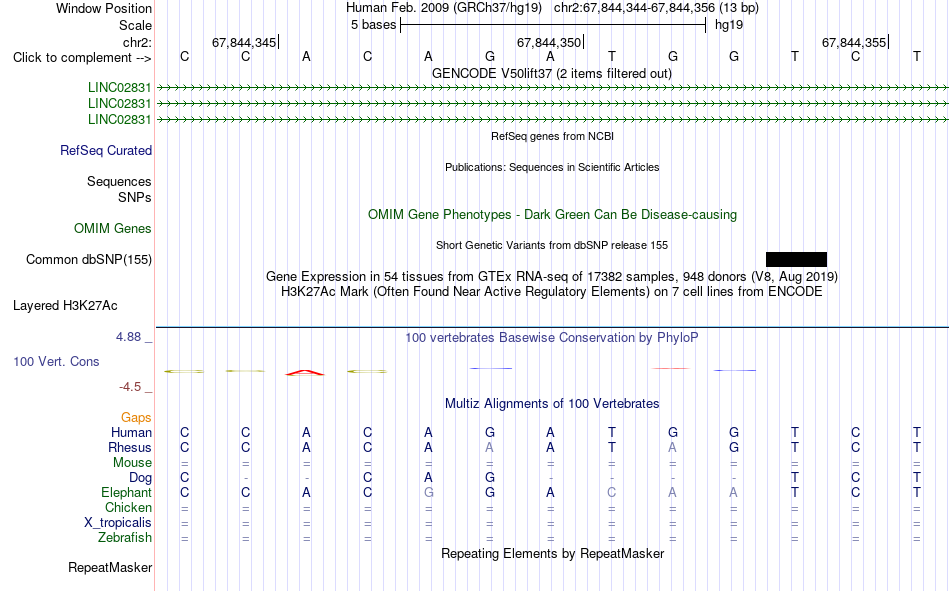Click the chr2:67,844,344-67,844,356 position text

[634, 8]
